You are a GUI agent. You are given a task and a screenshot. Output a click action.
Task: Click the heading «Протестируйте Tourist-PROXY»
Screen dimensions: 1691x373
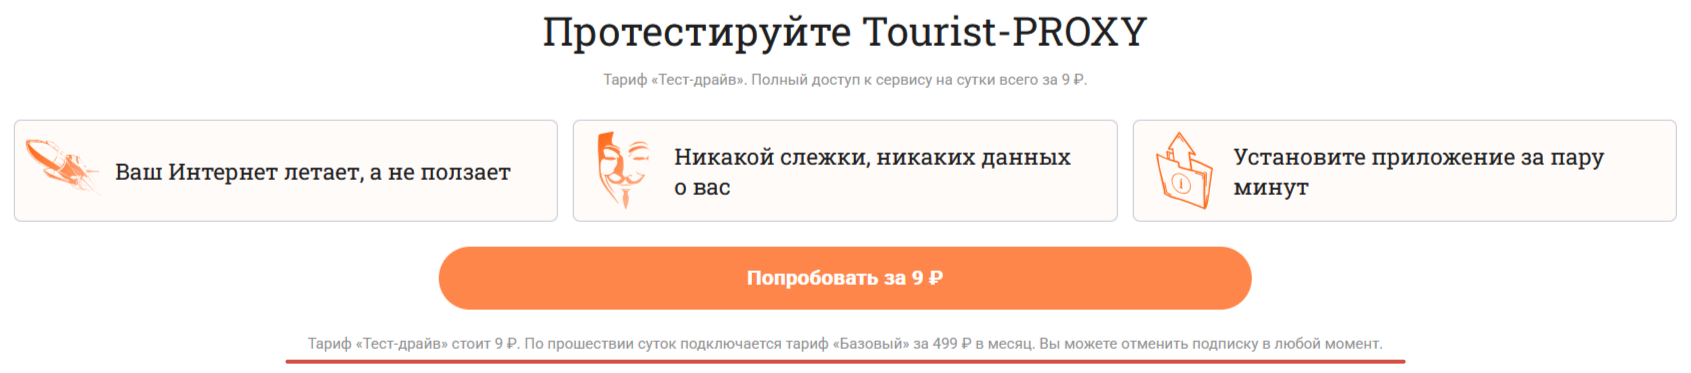(845, 32)
